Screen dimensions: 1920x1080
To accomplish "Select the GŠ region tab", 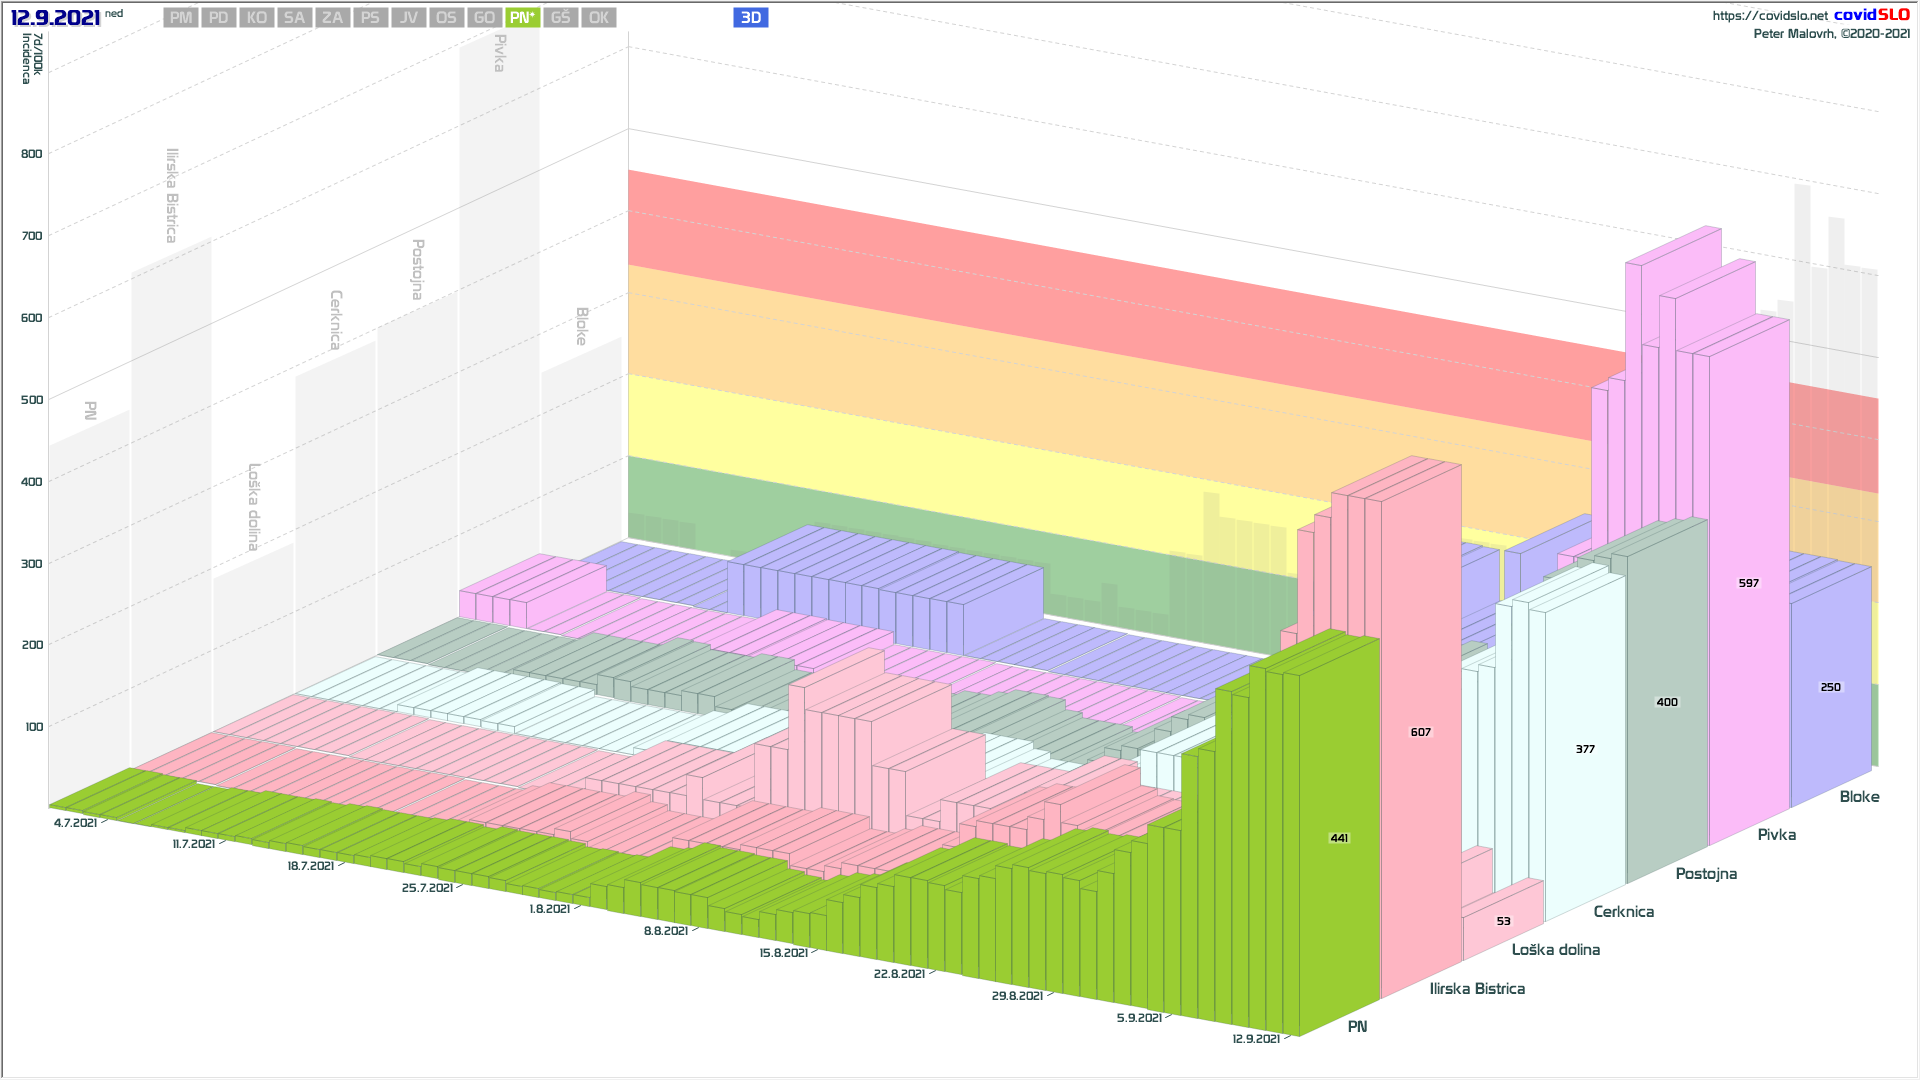I will (x=560, y=18).
